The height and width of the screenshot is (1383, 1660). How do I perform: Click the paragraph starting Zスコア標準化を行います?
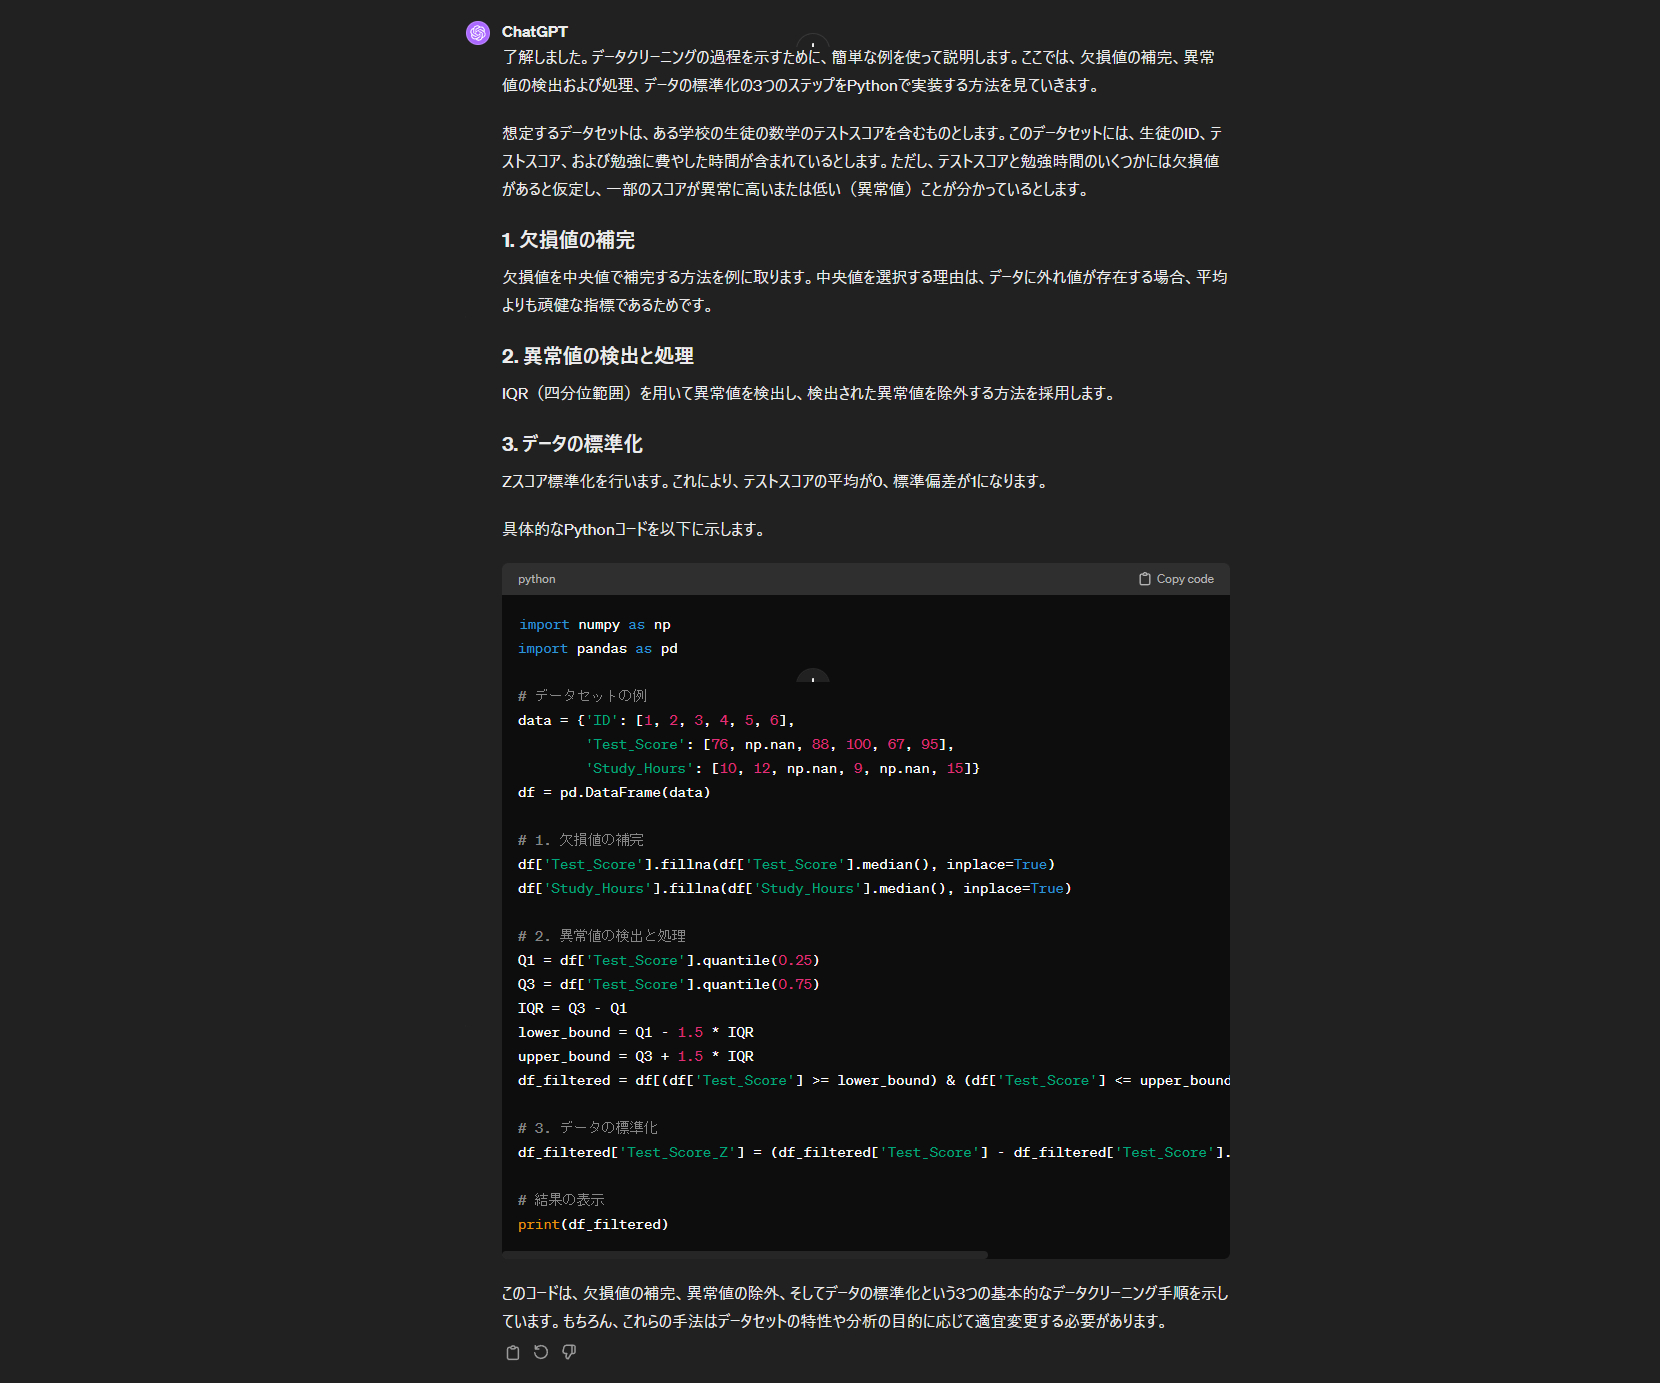coord(777,481)
